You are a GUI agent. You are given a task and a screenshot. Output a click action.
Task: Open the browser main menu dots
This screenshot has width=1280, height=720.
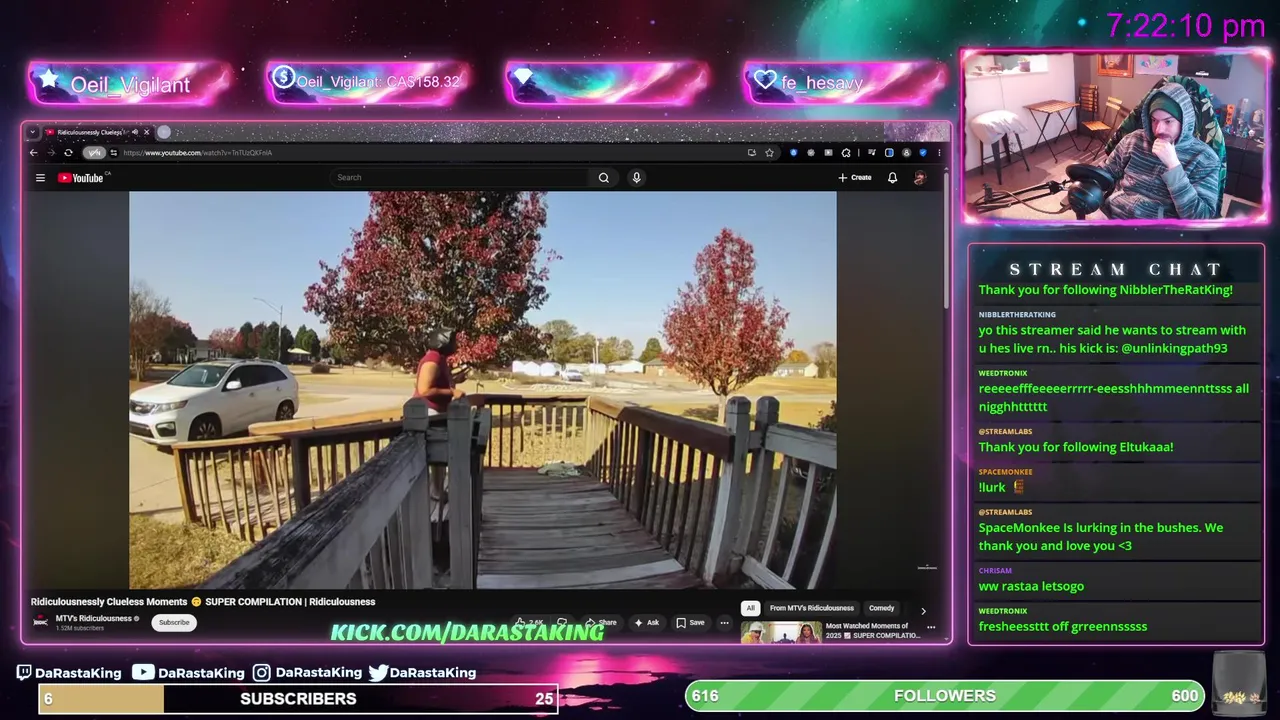[939, 153]
